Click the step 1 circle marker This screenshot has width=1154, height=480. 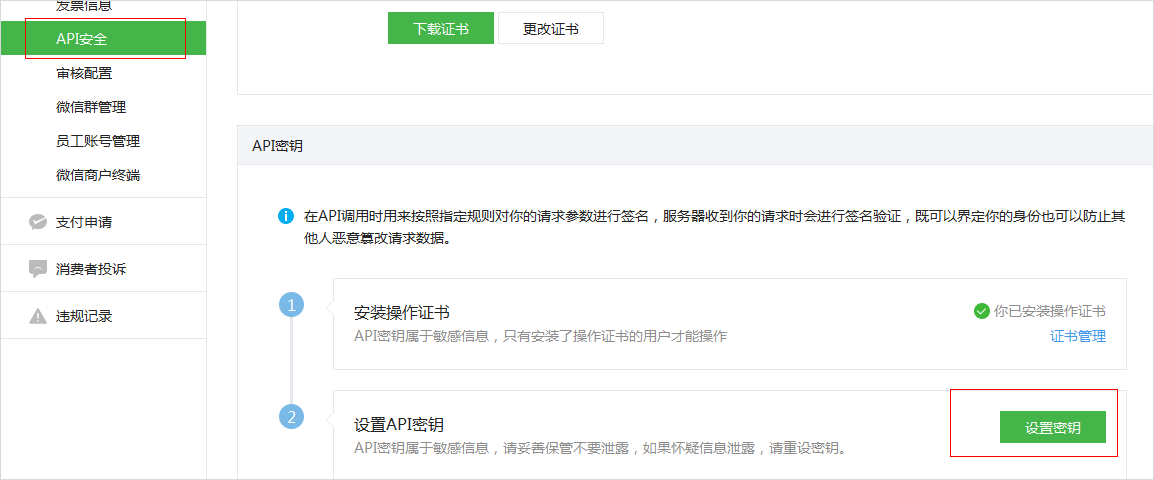(x=291, y=305)
